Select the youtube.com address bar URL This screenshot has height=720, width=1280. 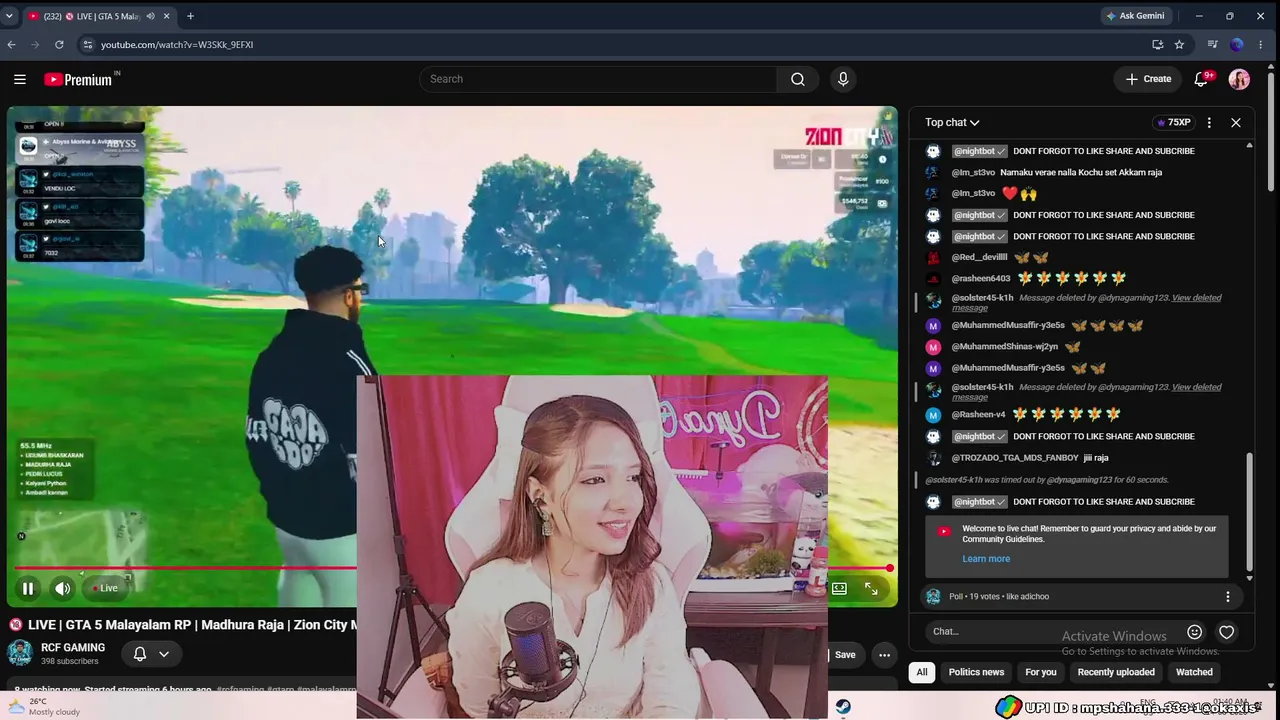pyautogui.click(x=177, y=45)
